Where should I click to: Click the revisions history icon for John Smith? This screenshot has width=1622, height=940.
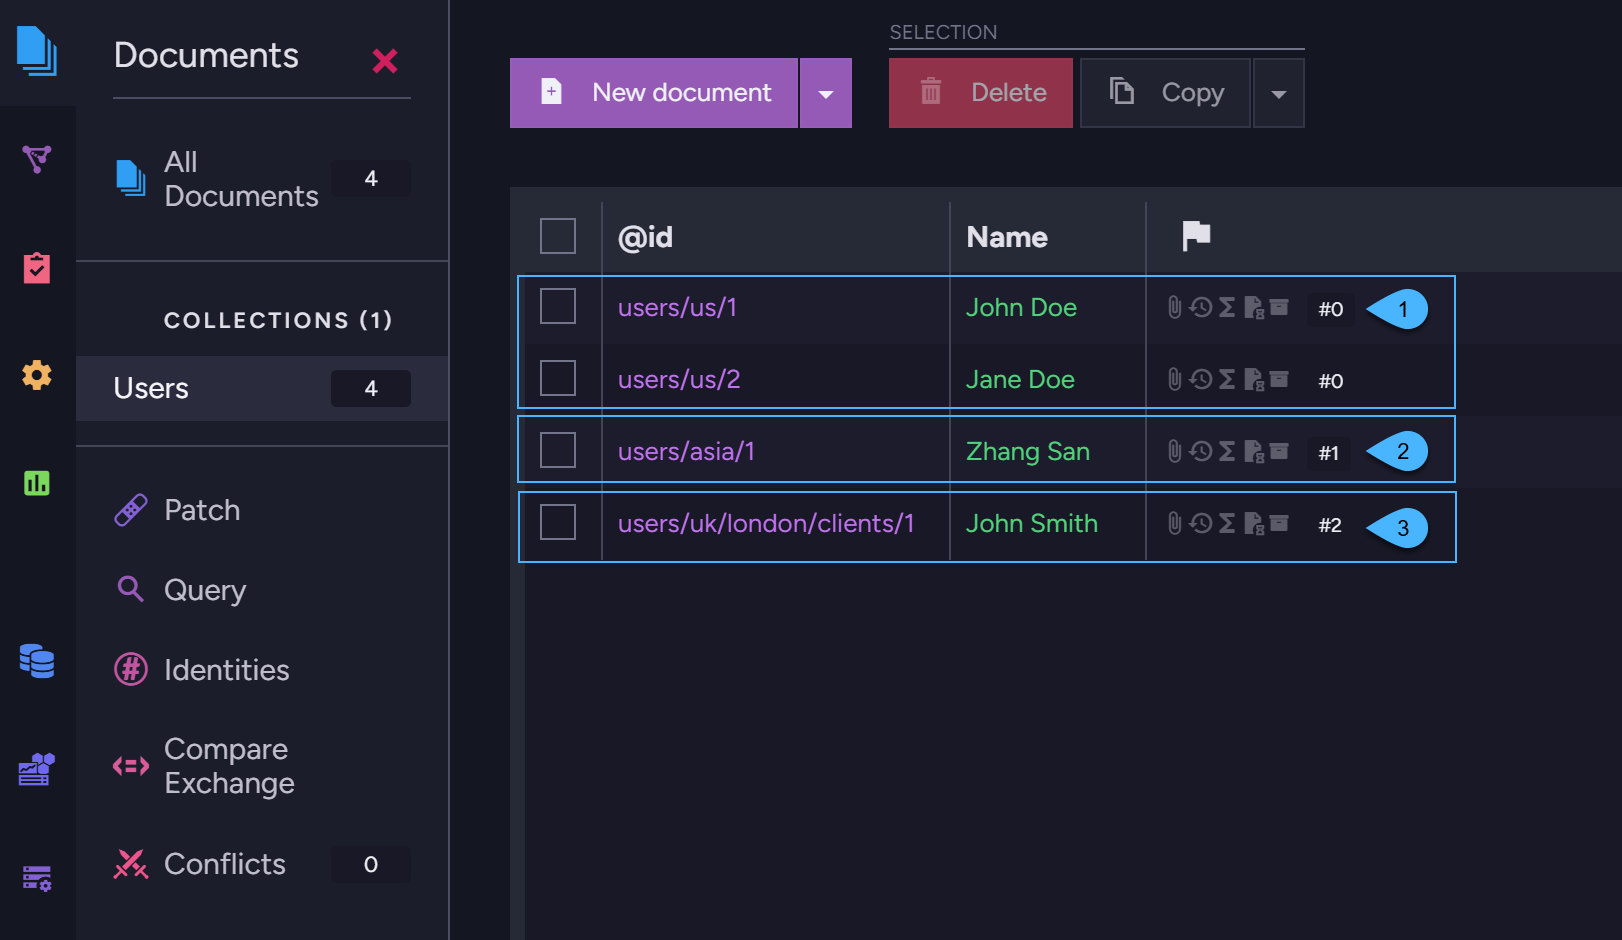(x=1201, y=523)
